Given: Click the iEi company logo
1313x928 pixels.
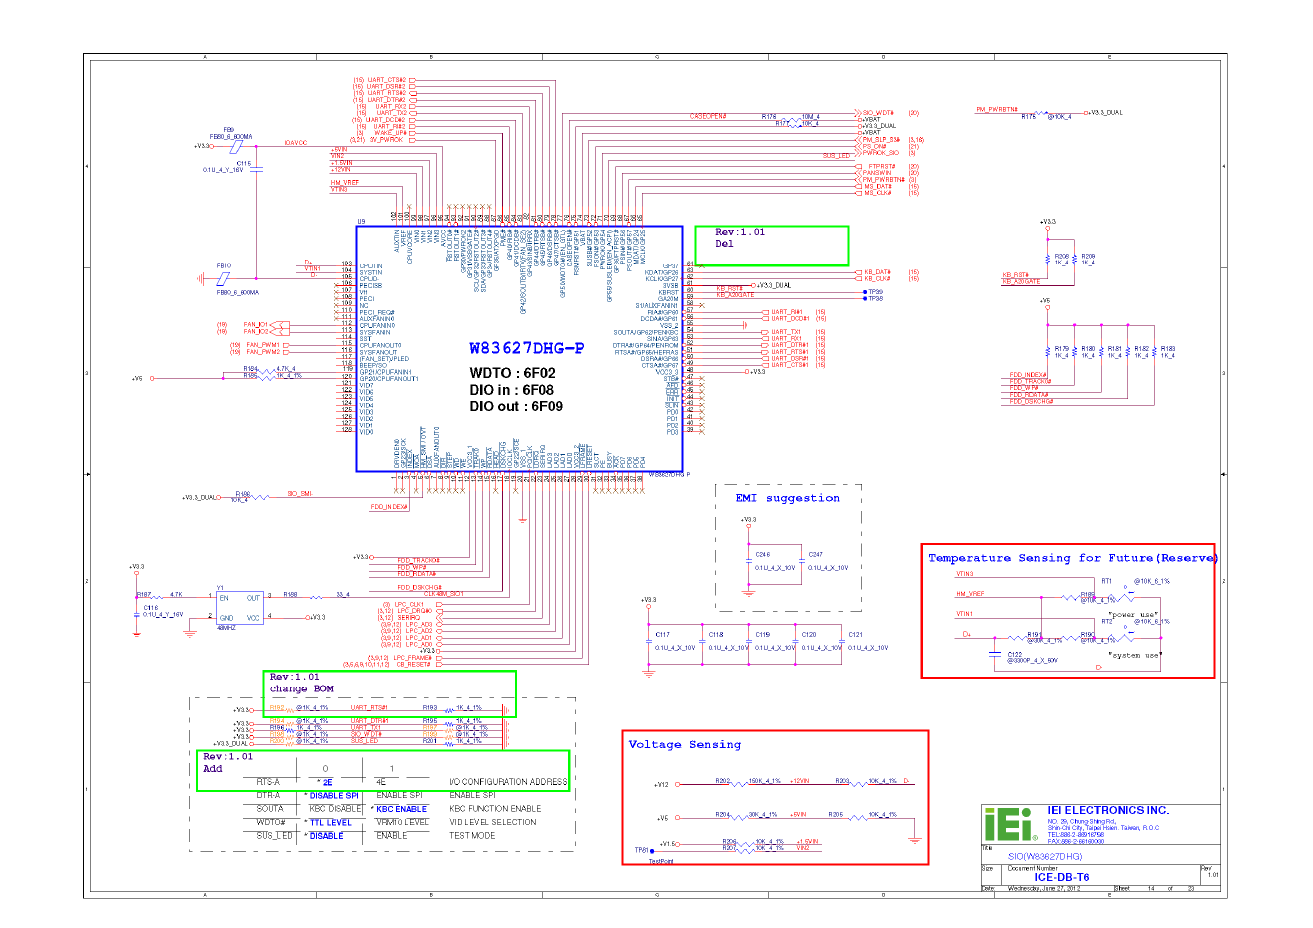Looking at the screenshot, I should point(1011,824).
